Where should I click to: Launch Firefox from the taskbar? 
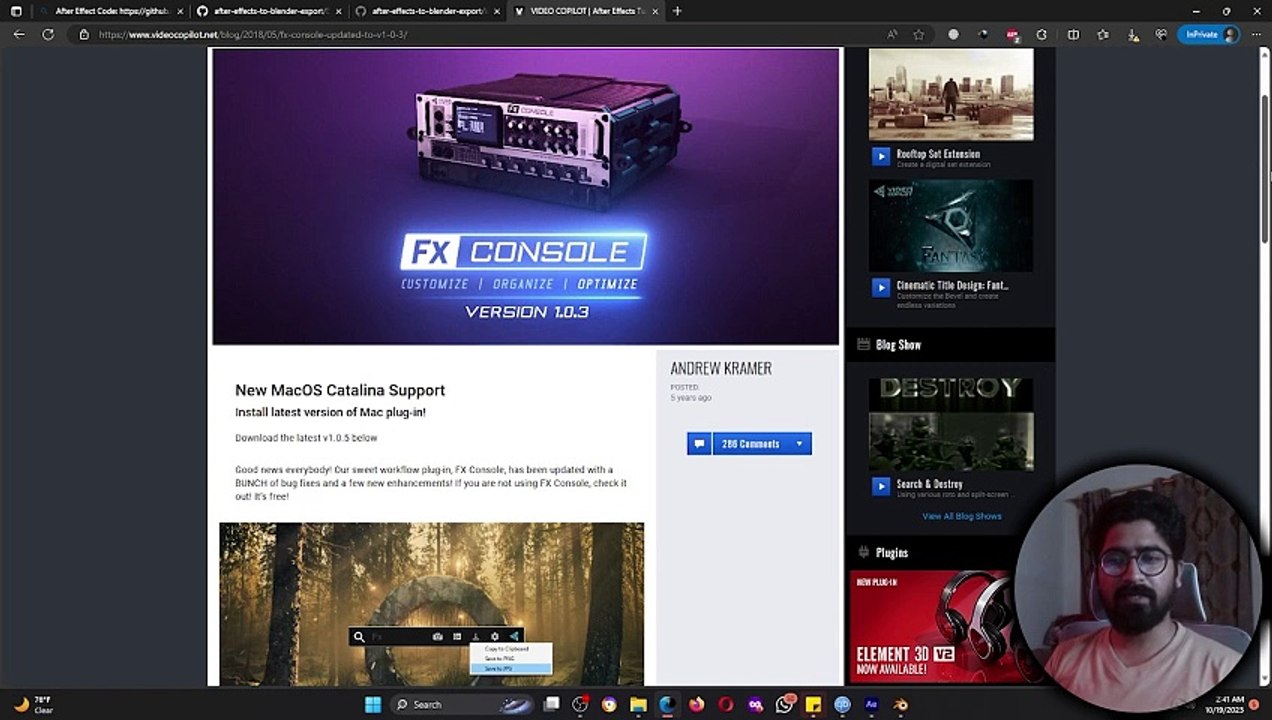[x=697, y=704]
